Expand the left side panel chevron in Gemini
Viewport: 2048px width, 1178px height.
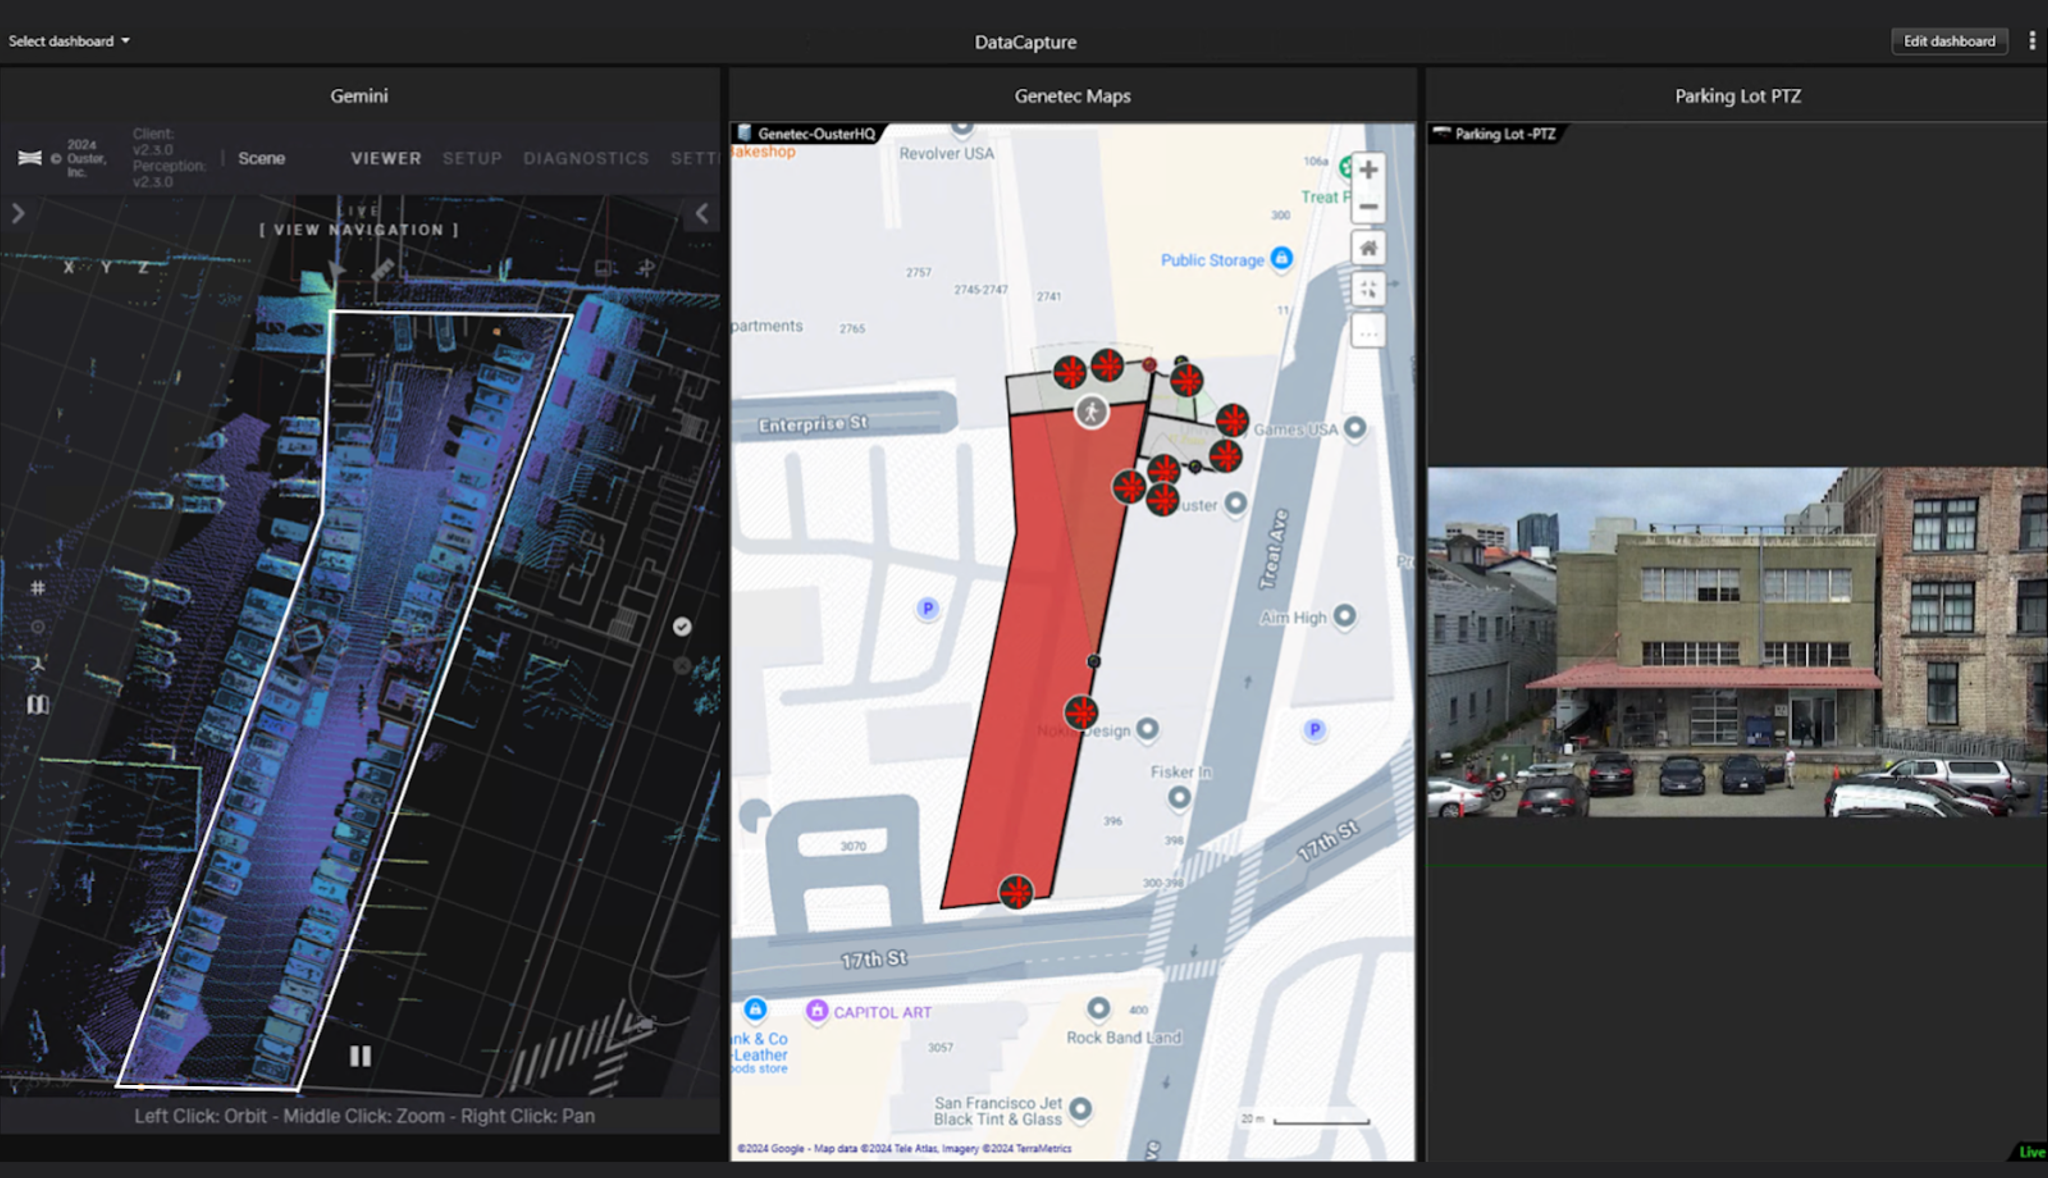(18, 213)
